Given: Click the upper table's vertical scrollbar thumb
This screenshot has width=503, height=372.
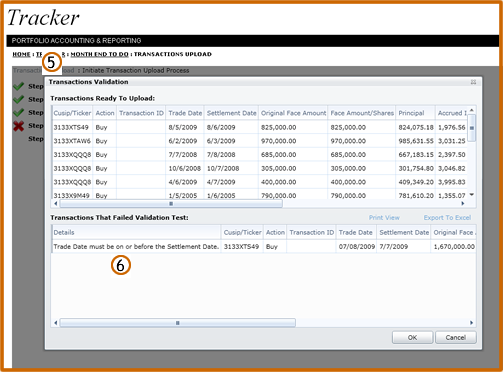Looking at the screenshot, I should point(471,128).
